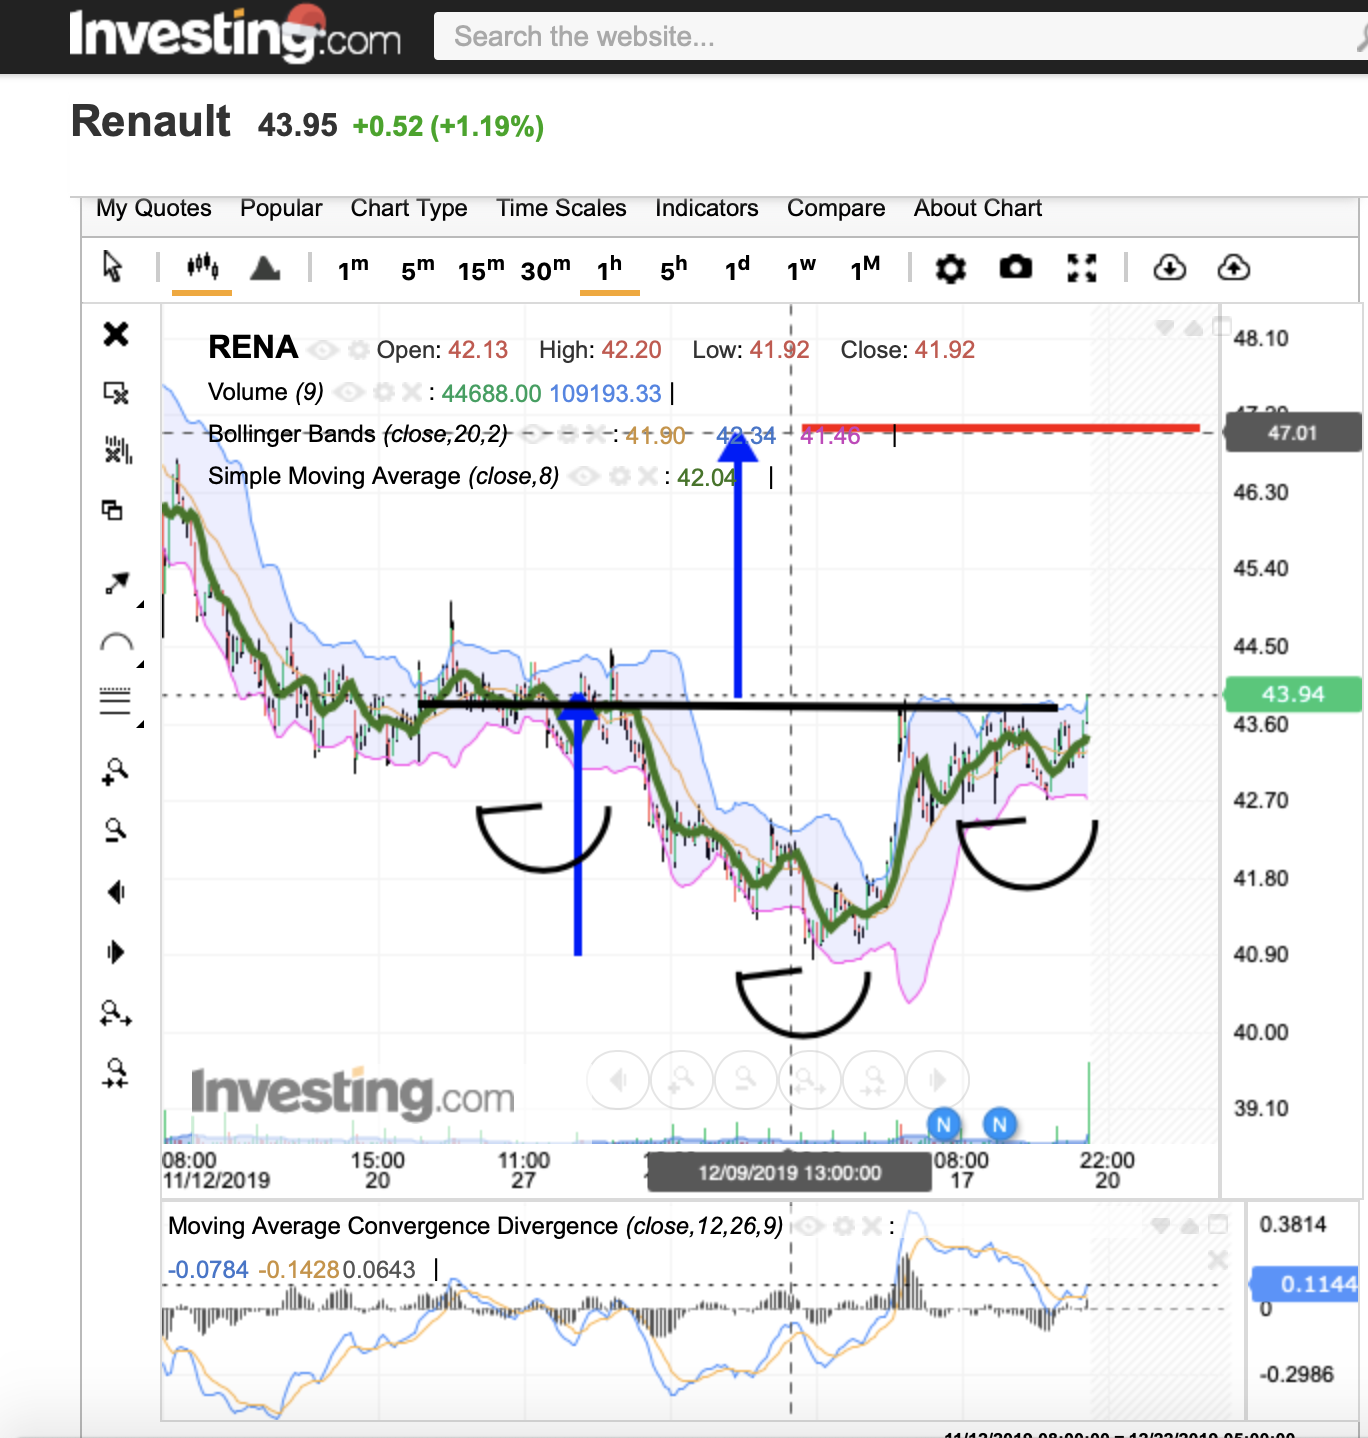Open the Compare menu
The image size is (1368, 1438).
[836, 208]
